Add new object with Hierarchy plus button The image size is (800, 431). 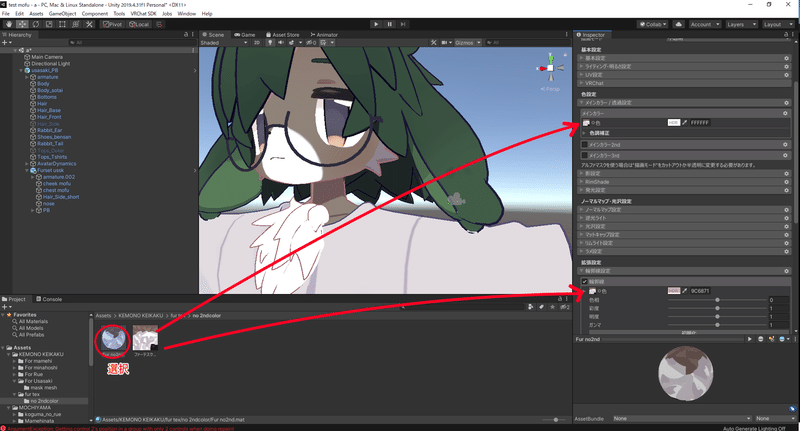(5, 42)
